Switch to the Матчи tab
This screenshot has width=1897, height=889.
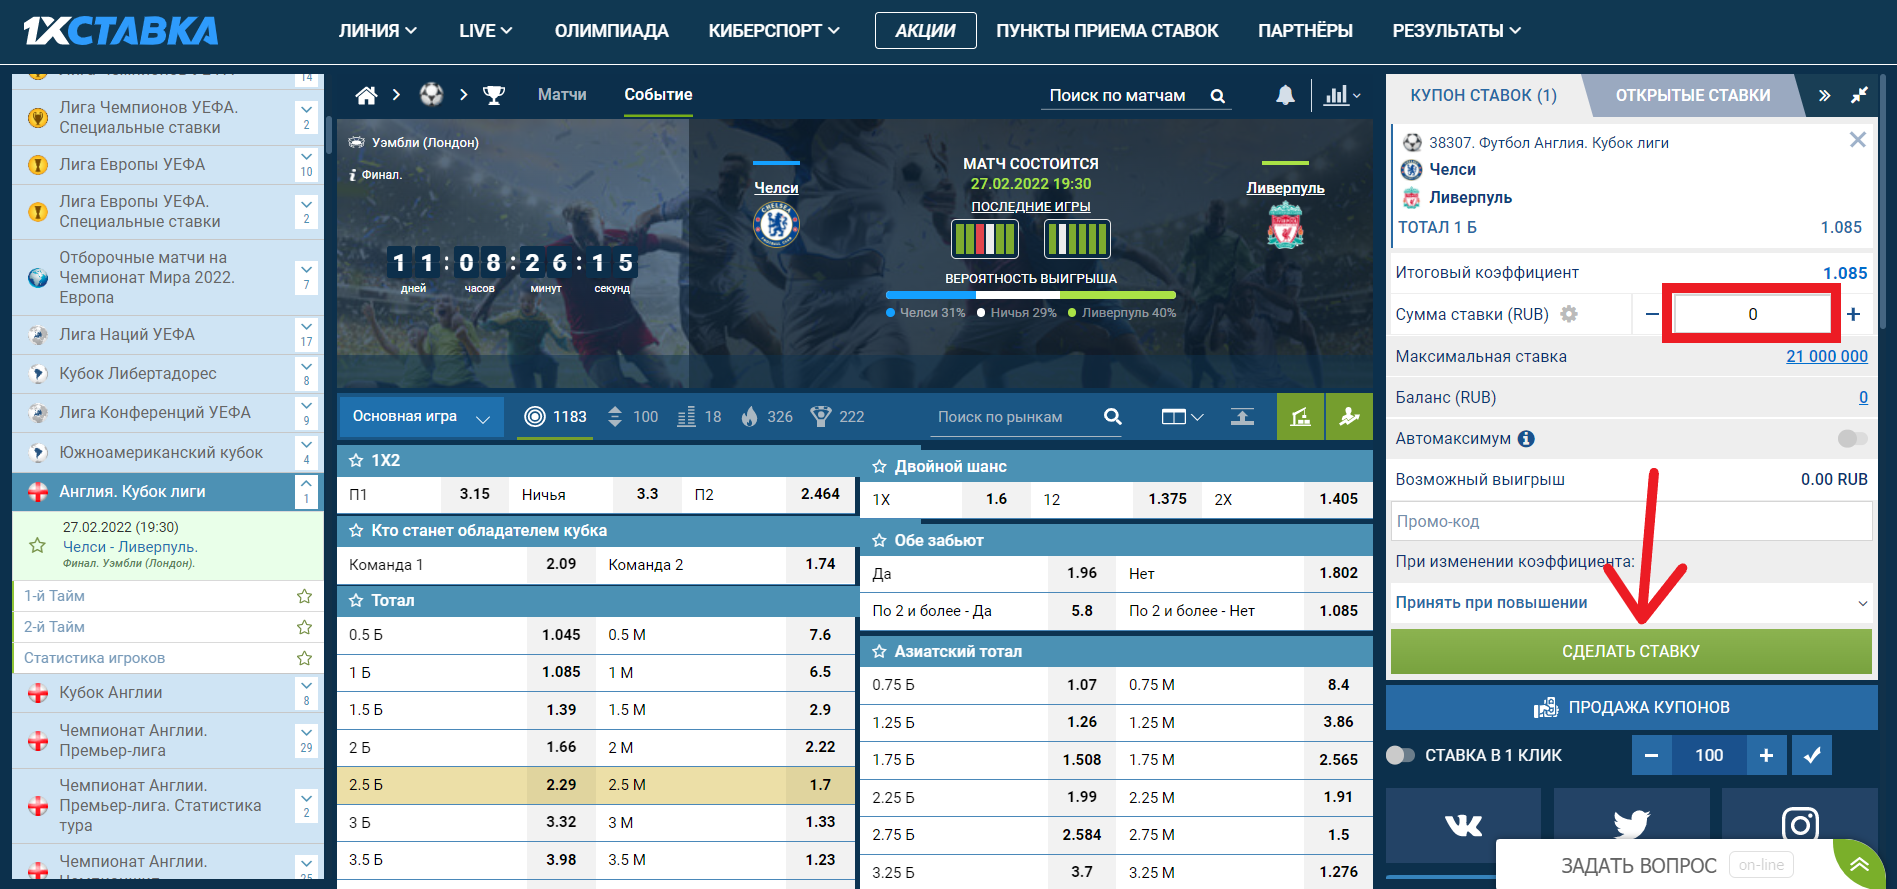coord(562,95)
